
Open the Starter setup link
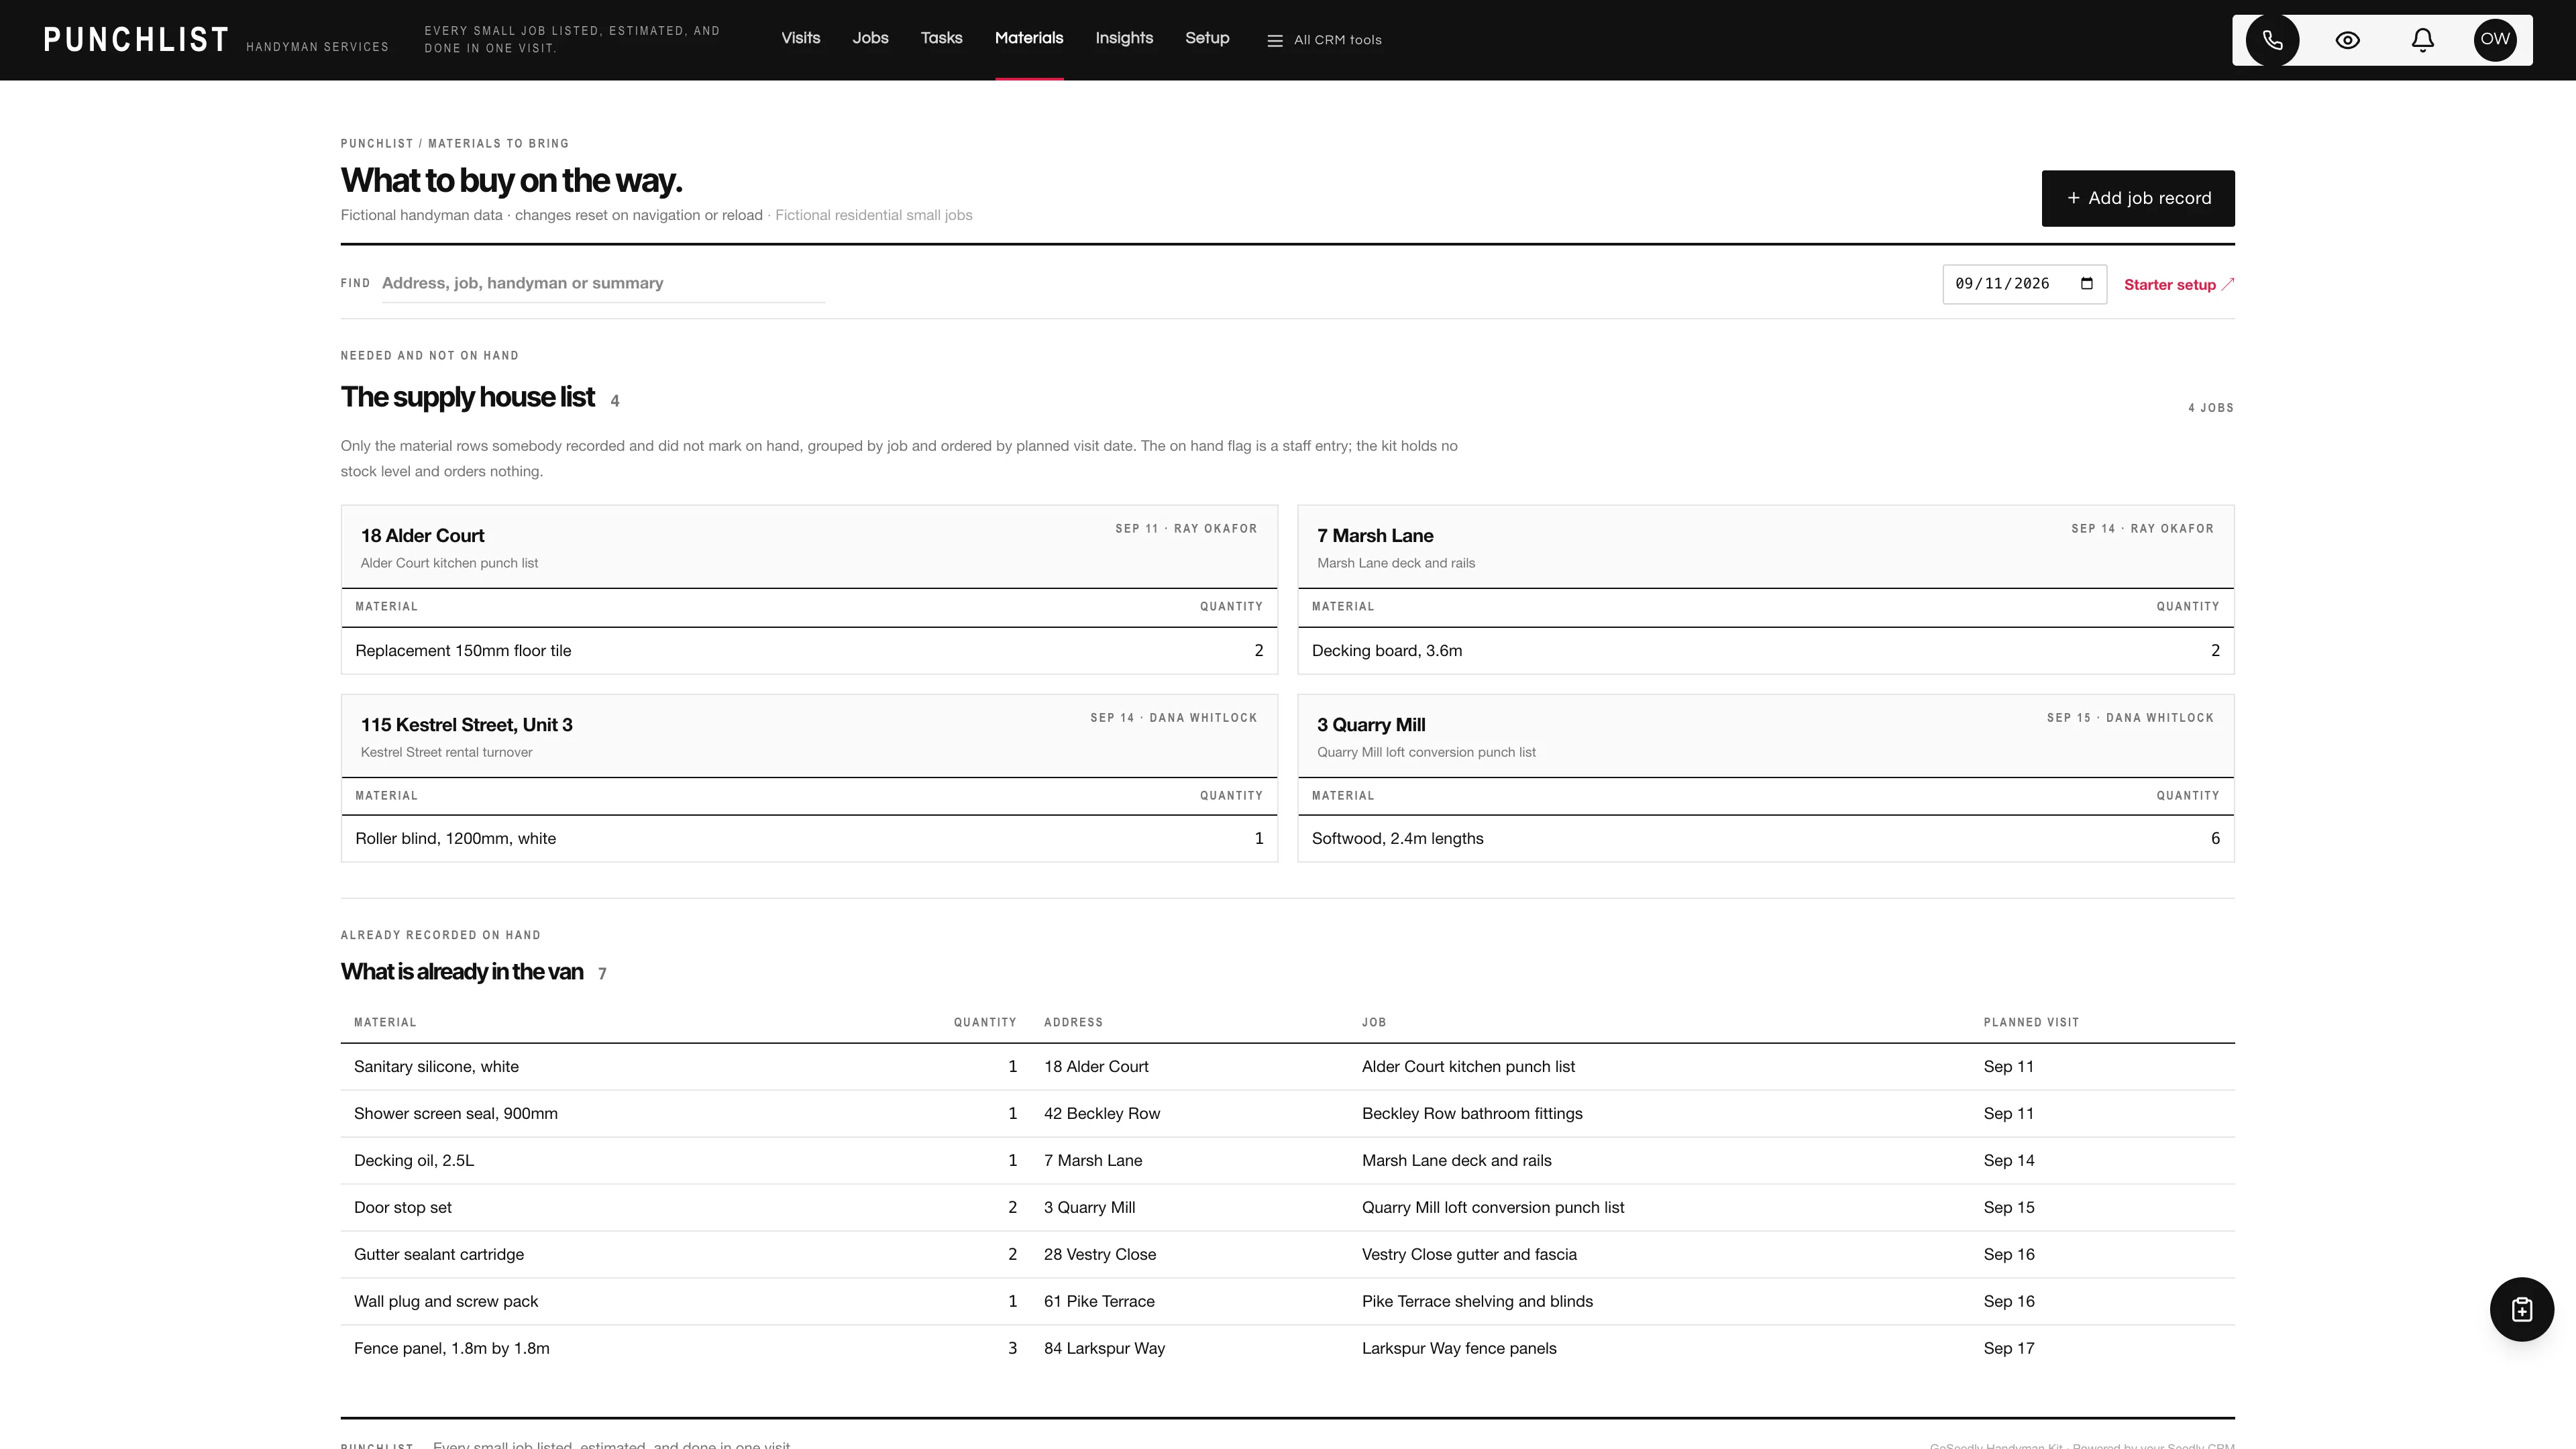2178,285
